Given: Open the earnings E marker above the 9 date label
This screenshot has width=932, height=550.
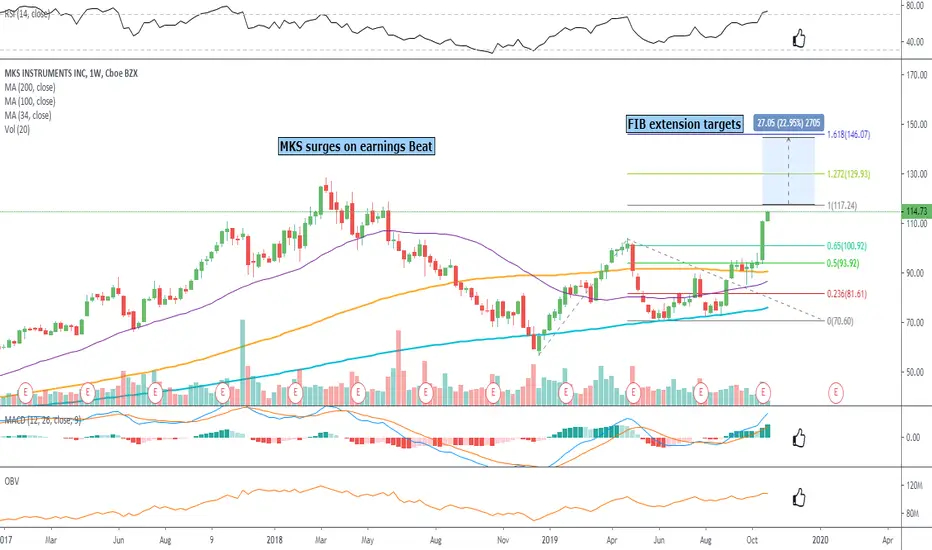Looking at the screenshot, I should pyautogui.click(x=222, y=392).
